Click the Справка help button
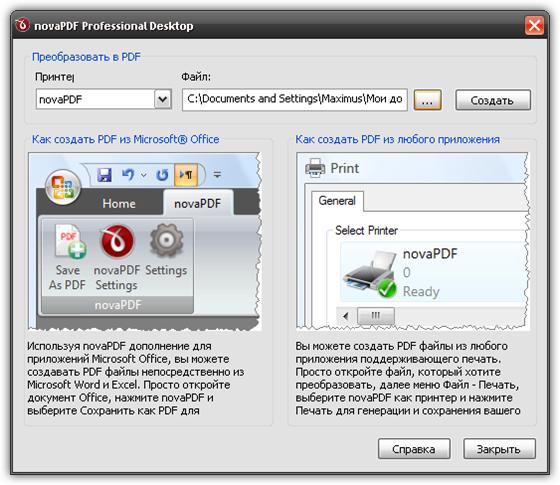 [x=414, y=449]
